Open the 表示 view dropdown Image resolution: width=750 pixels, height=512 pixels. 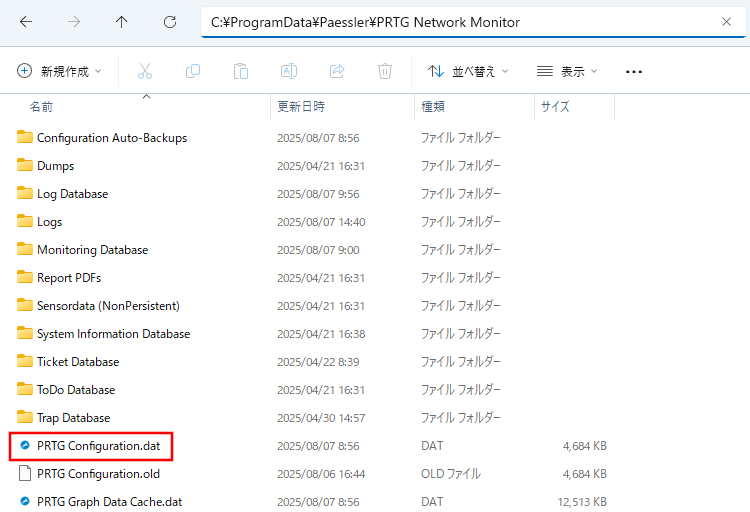(x=567, y=71)
